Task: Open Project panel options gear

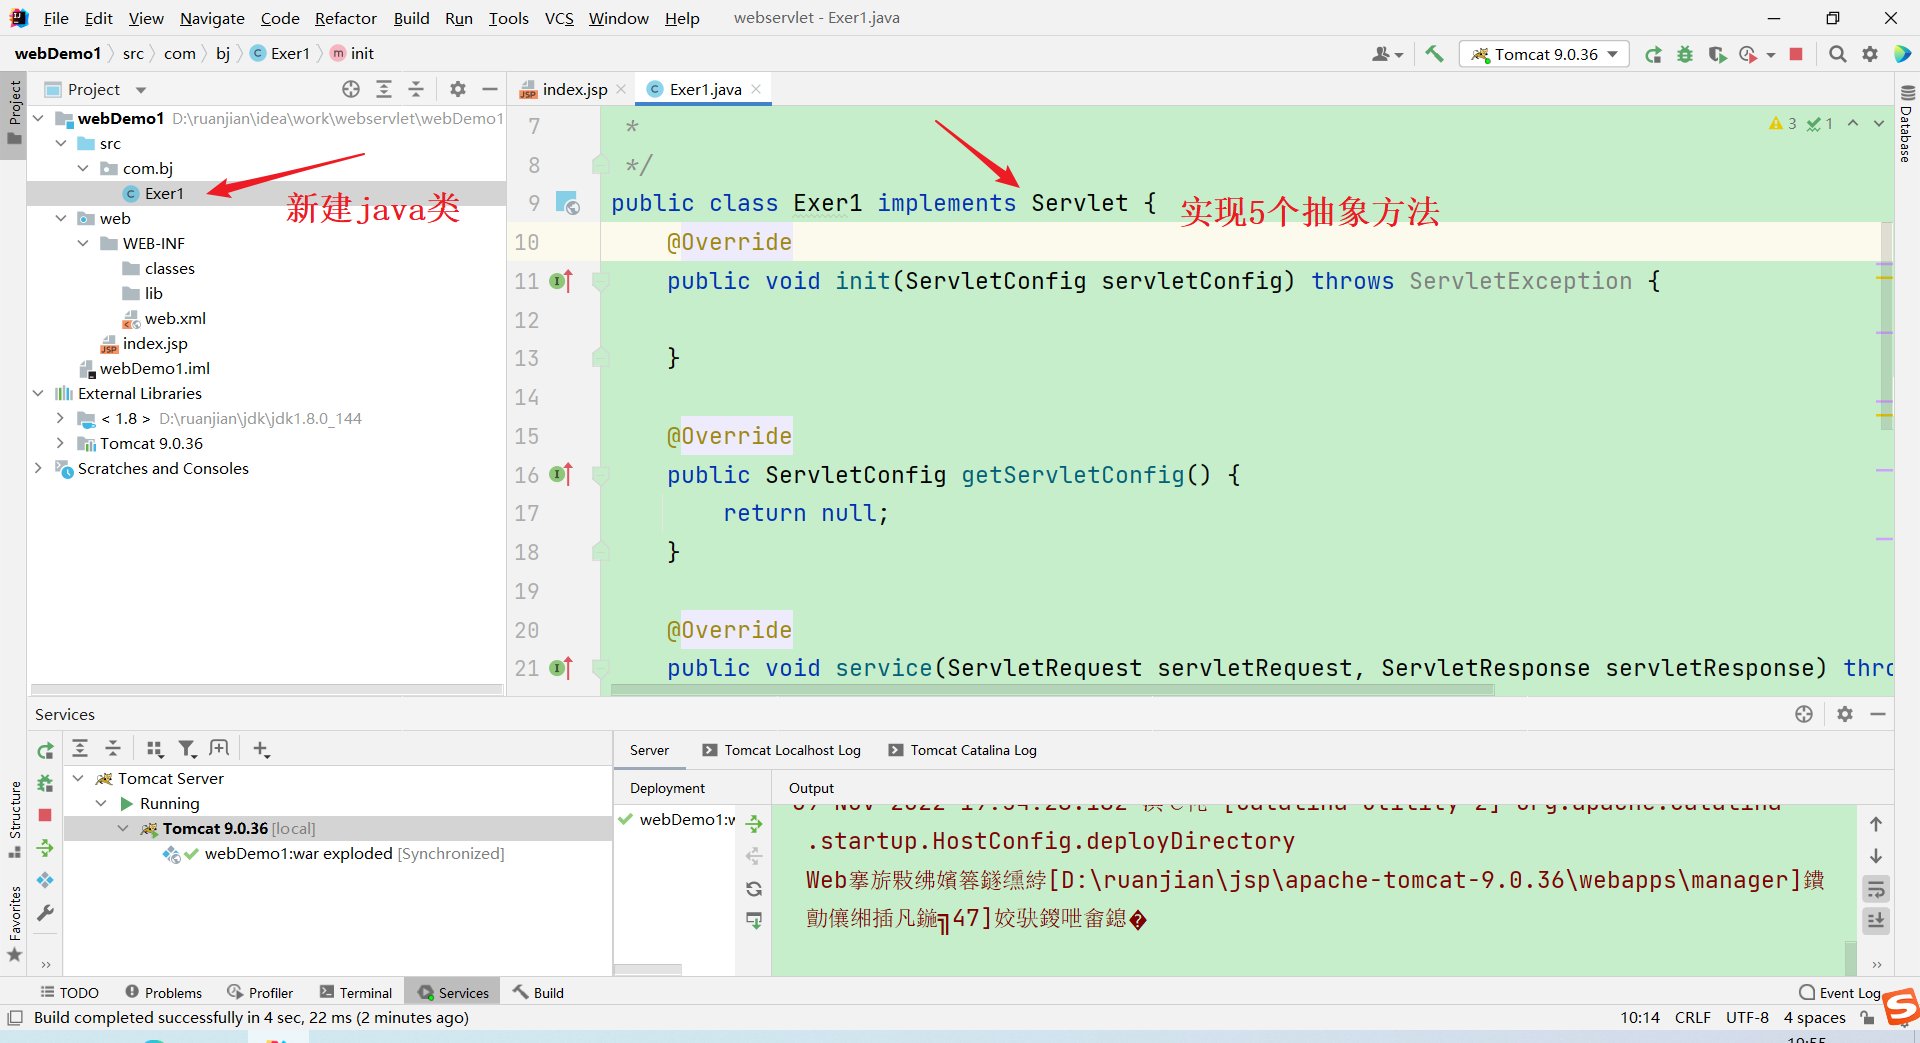Action: tap(458, 89)
